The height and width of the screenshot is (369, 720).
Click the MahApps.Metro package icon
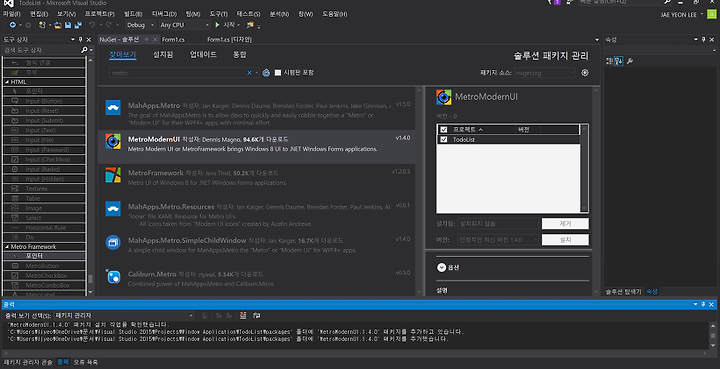(x=113, y=107)
